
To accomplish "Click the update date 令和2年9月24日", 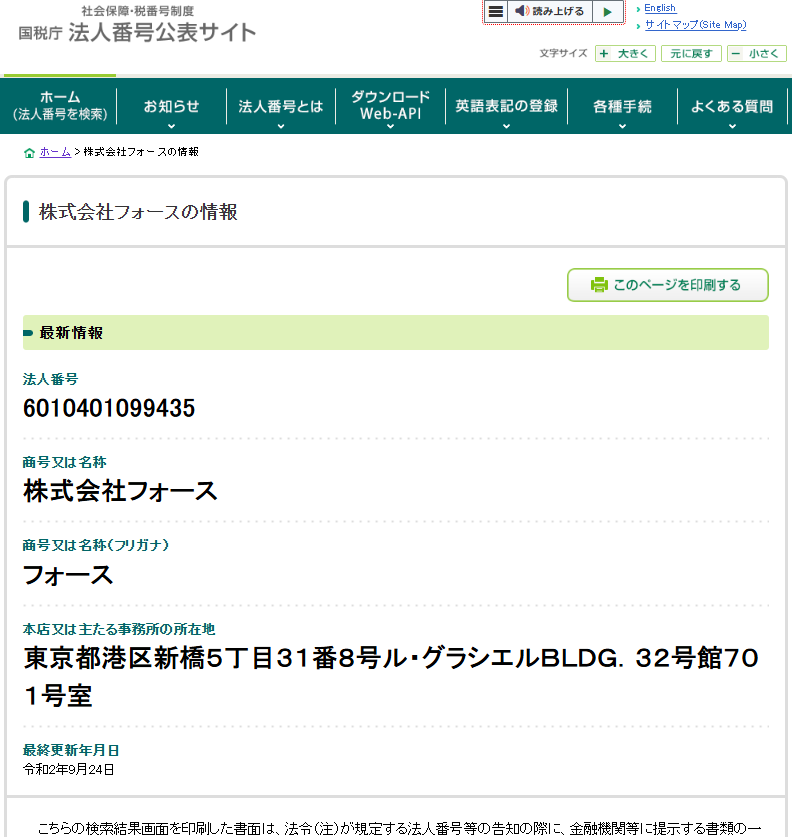I will click(68, 769).
